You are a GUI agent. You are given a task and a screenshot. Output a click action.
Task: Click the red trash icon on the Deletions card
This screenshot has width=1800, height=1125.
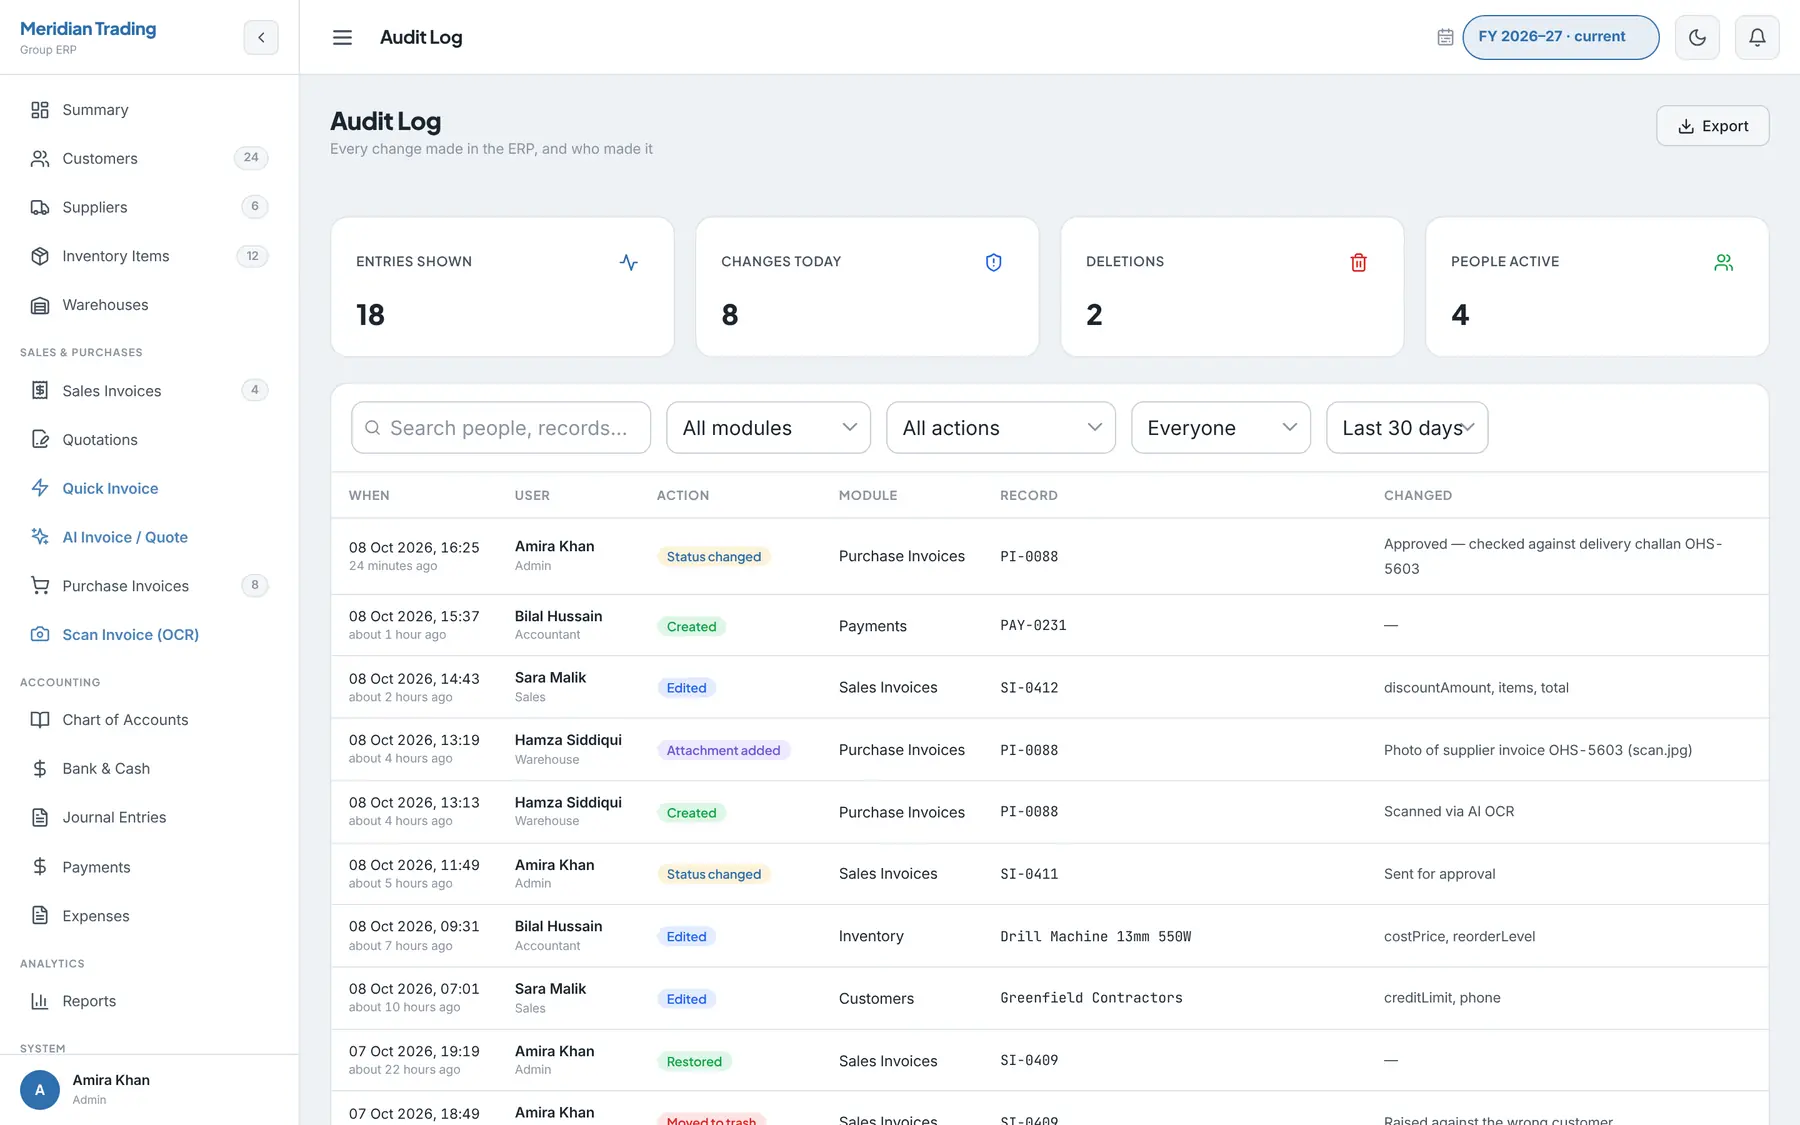point(1358,262)
